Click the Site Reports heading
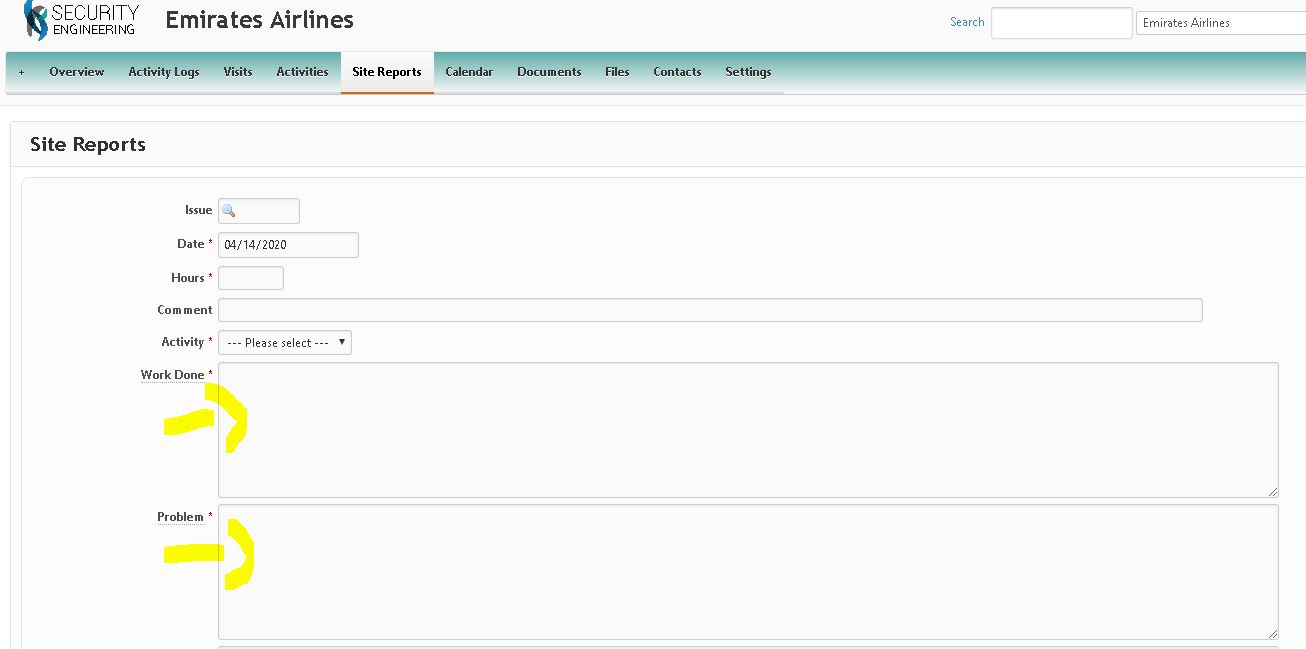Image resolution: width=1306 pixels, height=649 pixels. [88, 145]
